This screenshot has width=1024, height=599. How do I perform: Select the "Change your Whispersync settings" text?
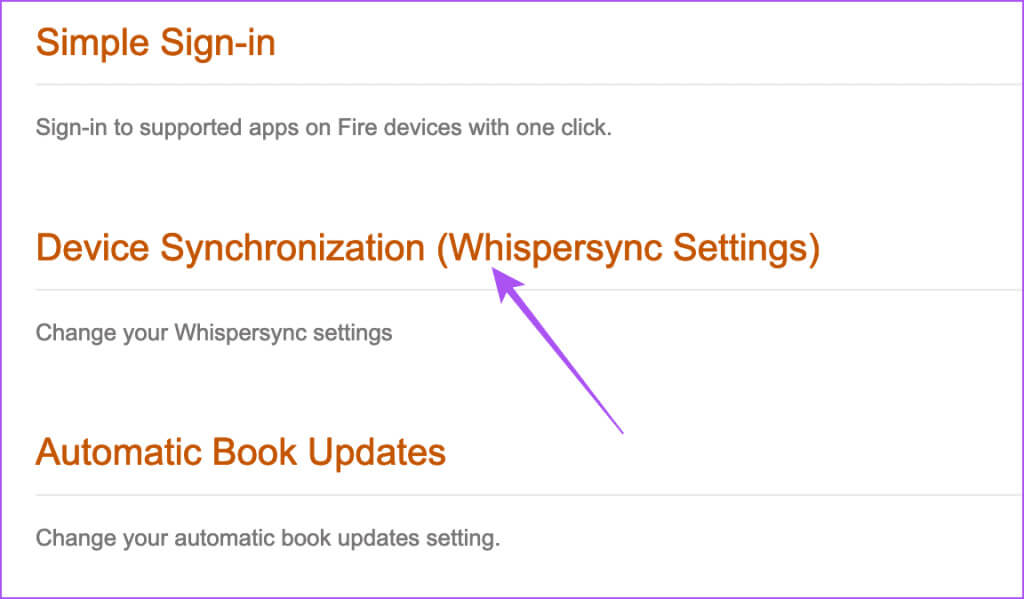213,332
